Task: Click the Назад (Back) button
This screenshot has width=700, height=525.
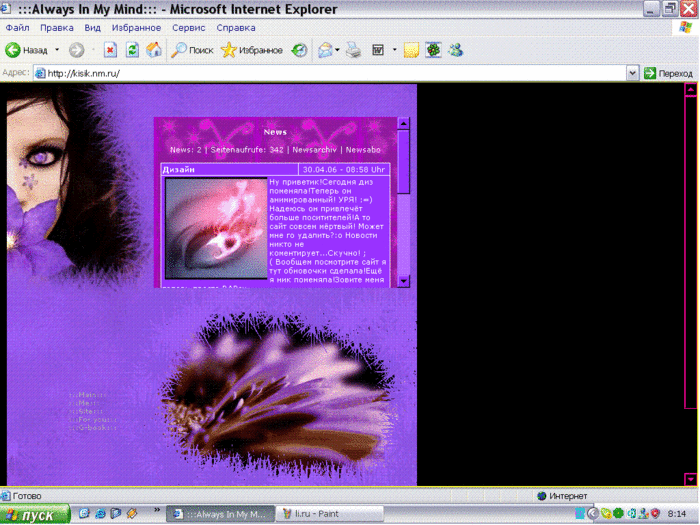Action: click(x=27, y=50)
